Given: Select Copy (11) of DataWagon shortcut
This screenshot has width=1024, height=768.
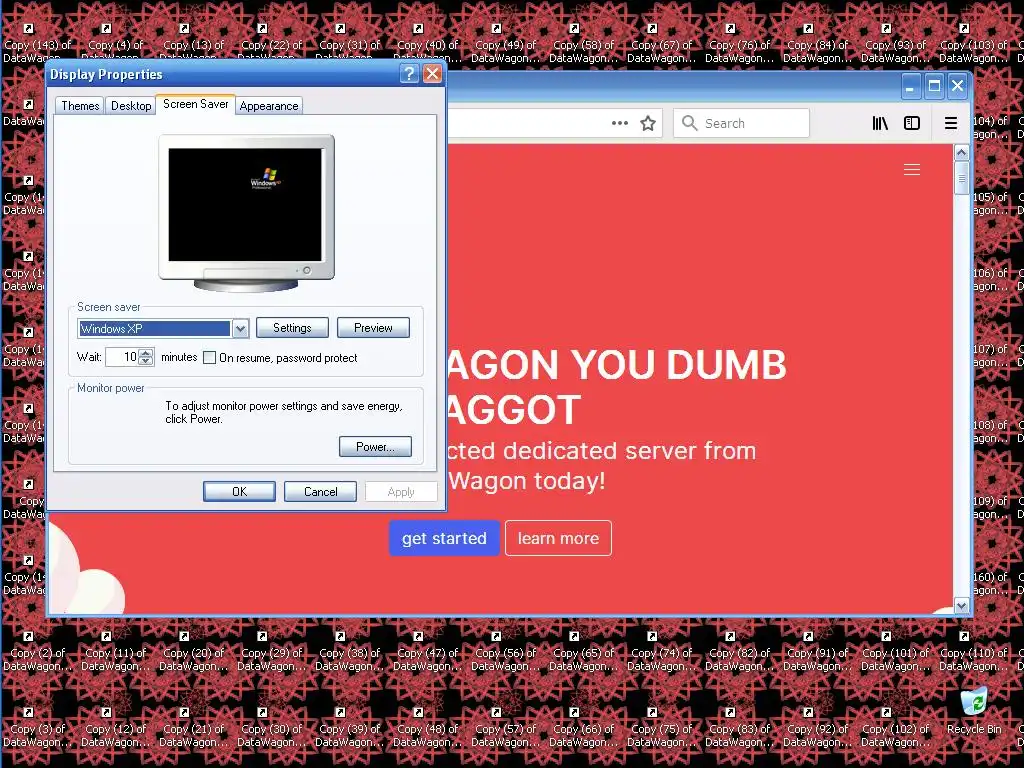Looking at the screenshot, I should [115, 651].
